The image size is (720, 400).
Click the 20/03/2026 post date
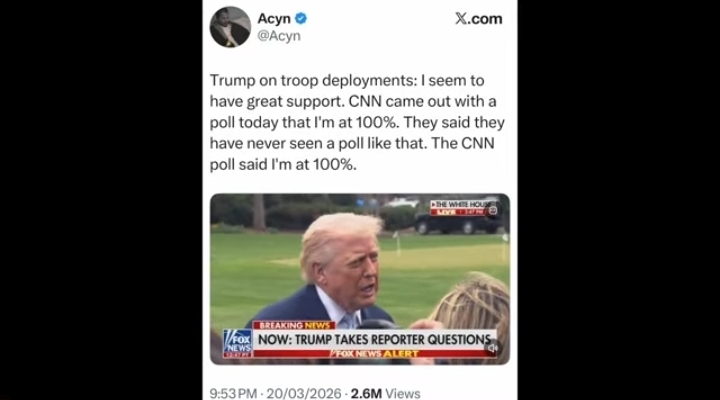click(304, 394)
